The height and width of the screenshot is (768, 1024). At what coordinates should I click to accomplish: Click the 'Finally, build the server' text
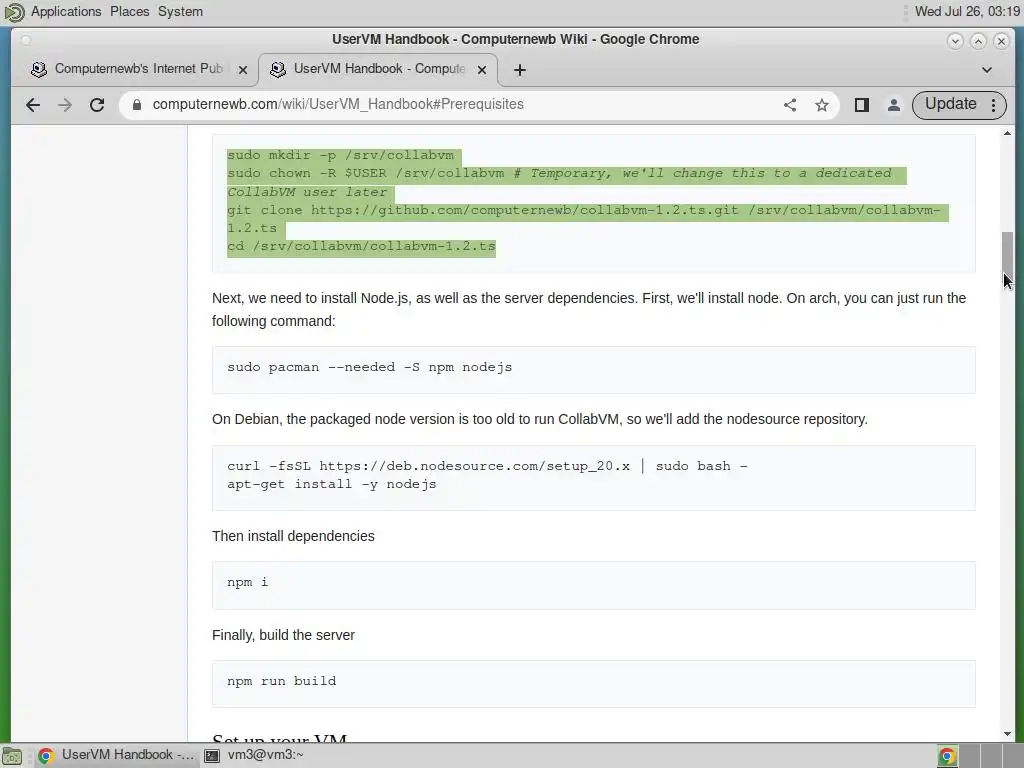[283, 635]
